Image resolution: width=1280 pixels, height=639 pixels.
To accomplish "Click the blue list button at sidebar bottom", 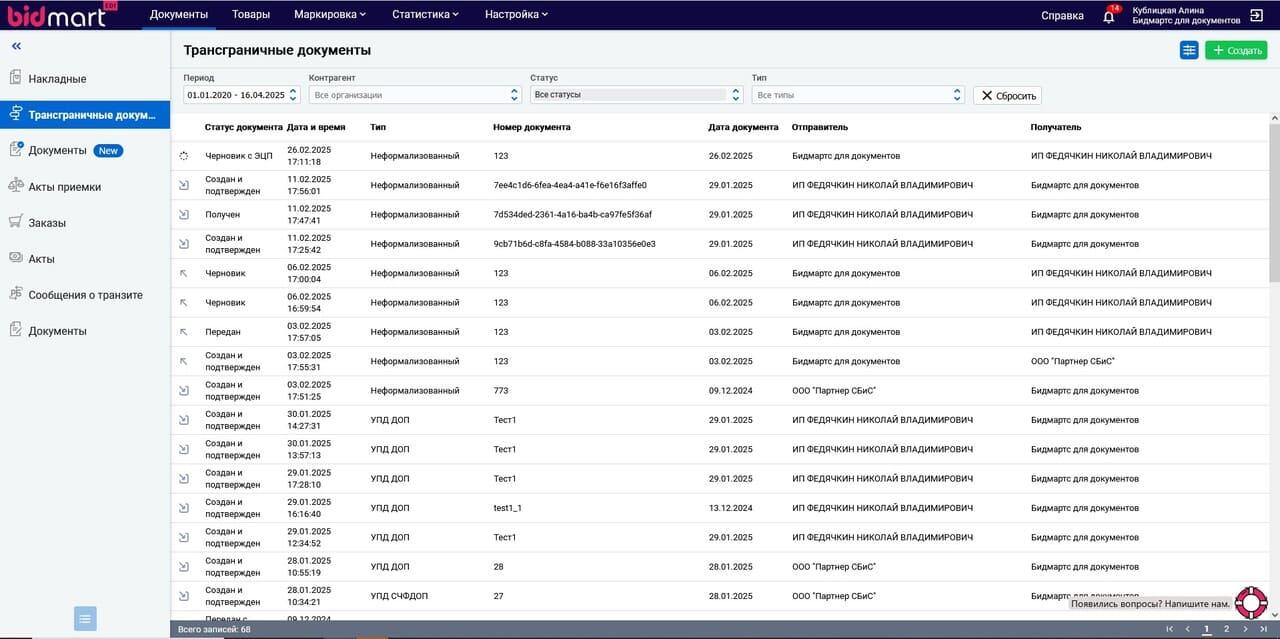I will click(x=85, y=619).
